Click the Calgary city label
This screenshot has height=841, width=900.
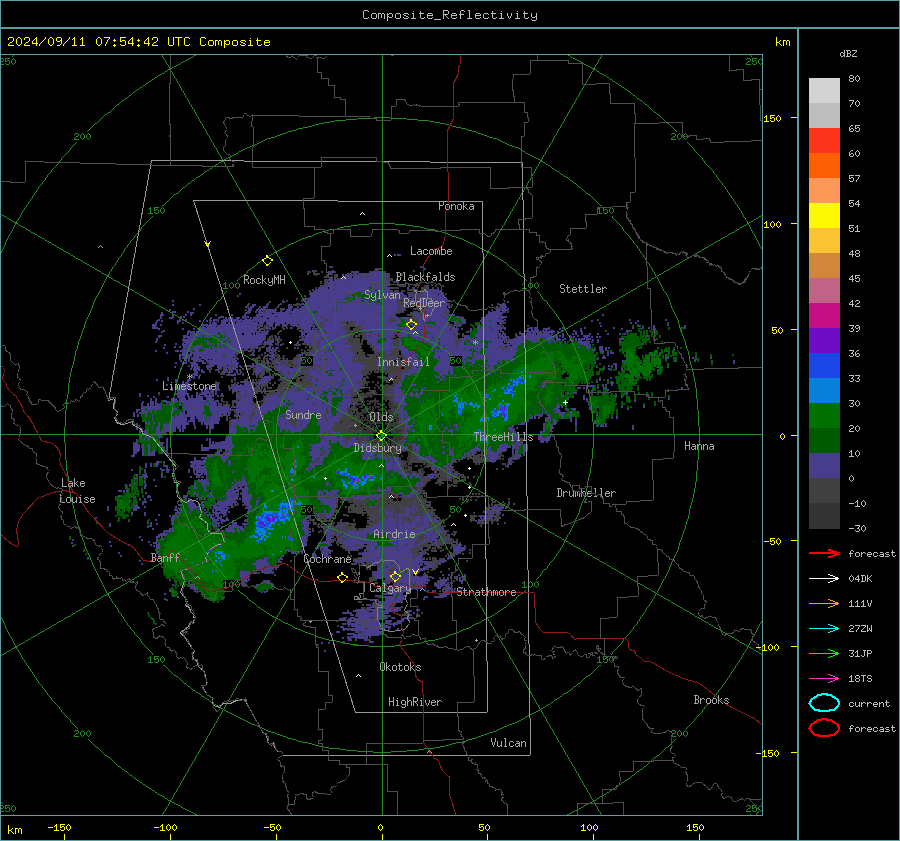click(390, 588)
